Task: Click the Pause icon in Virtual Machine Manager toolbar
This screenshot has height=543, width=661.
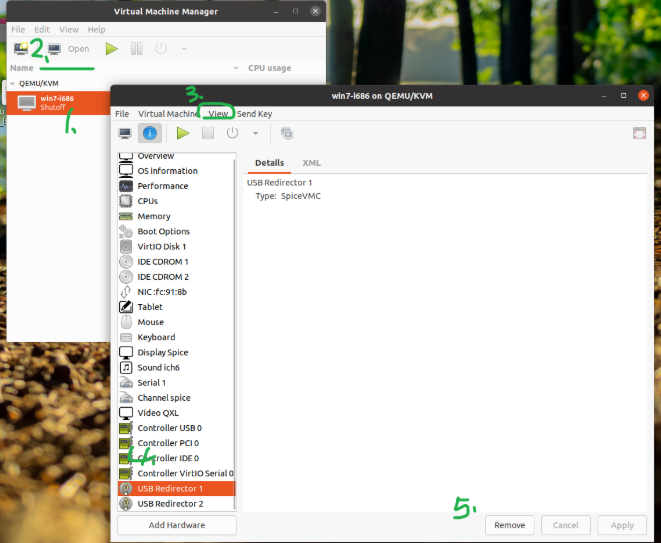Action: [x=137, y=49]
